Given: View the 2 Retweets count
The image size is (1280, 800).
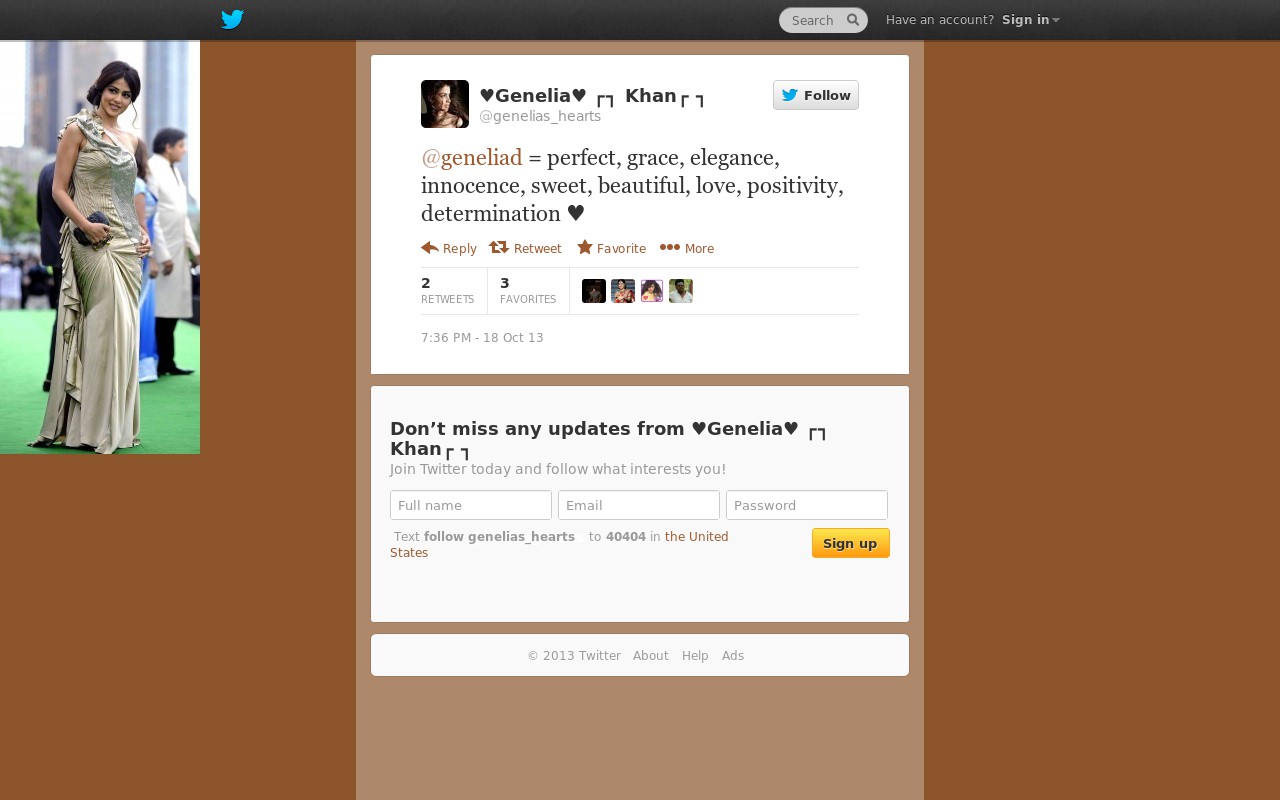Looking at the screenshot, I should point(448,291).
